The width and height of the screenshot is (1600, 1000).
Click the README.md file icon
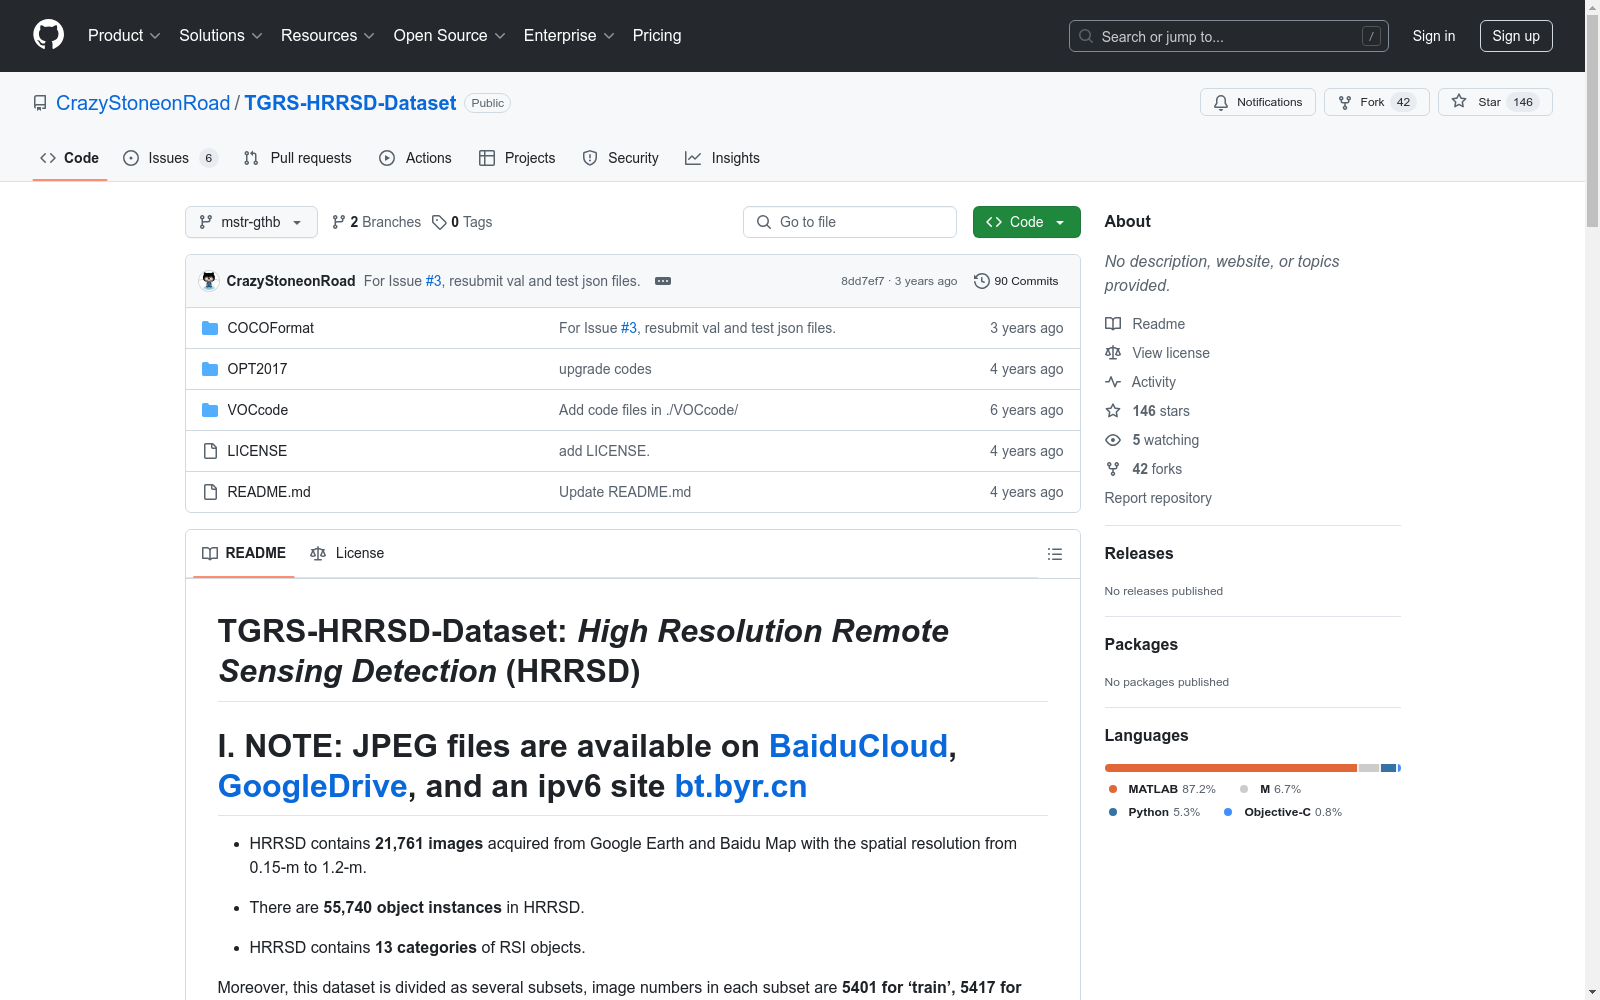pos(210,492)
